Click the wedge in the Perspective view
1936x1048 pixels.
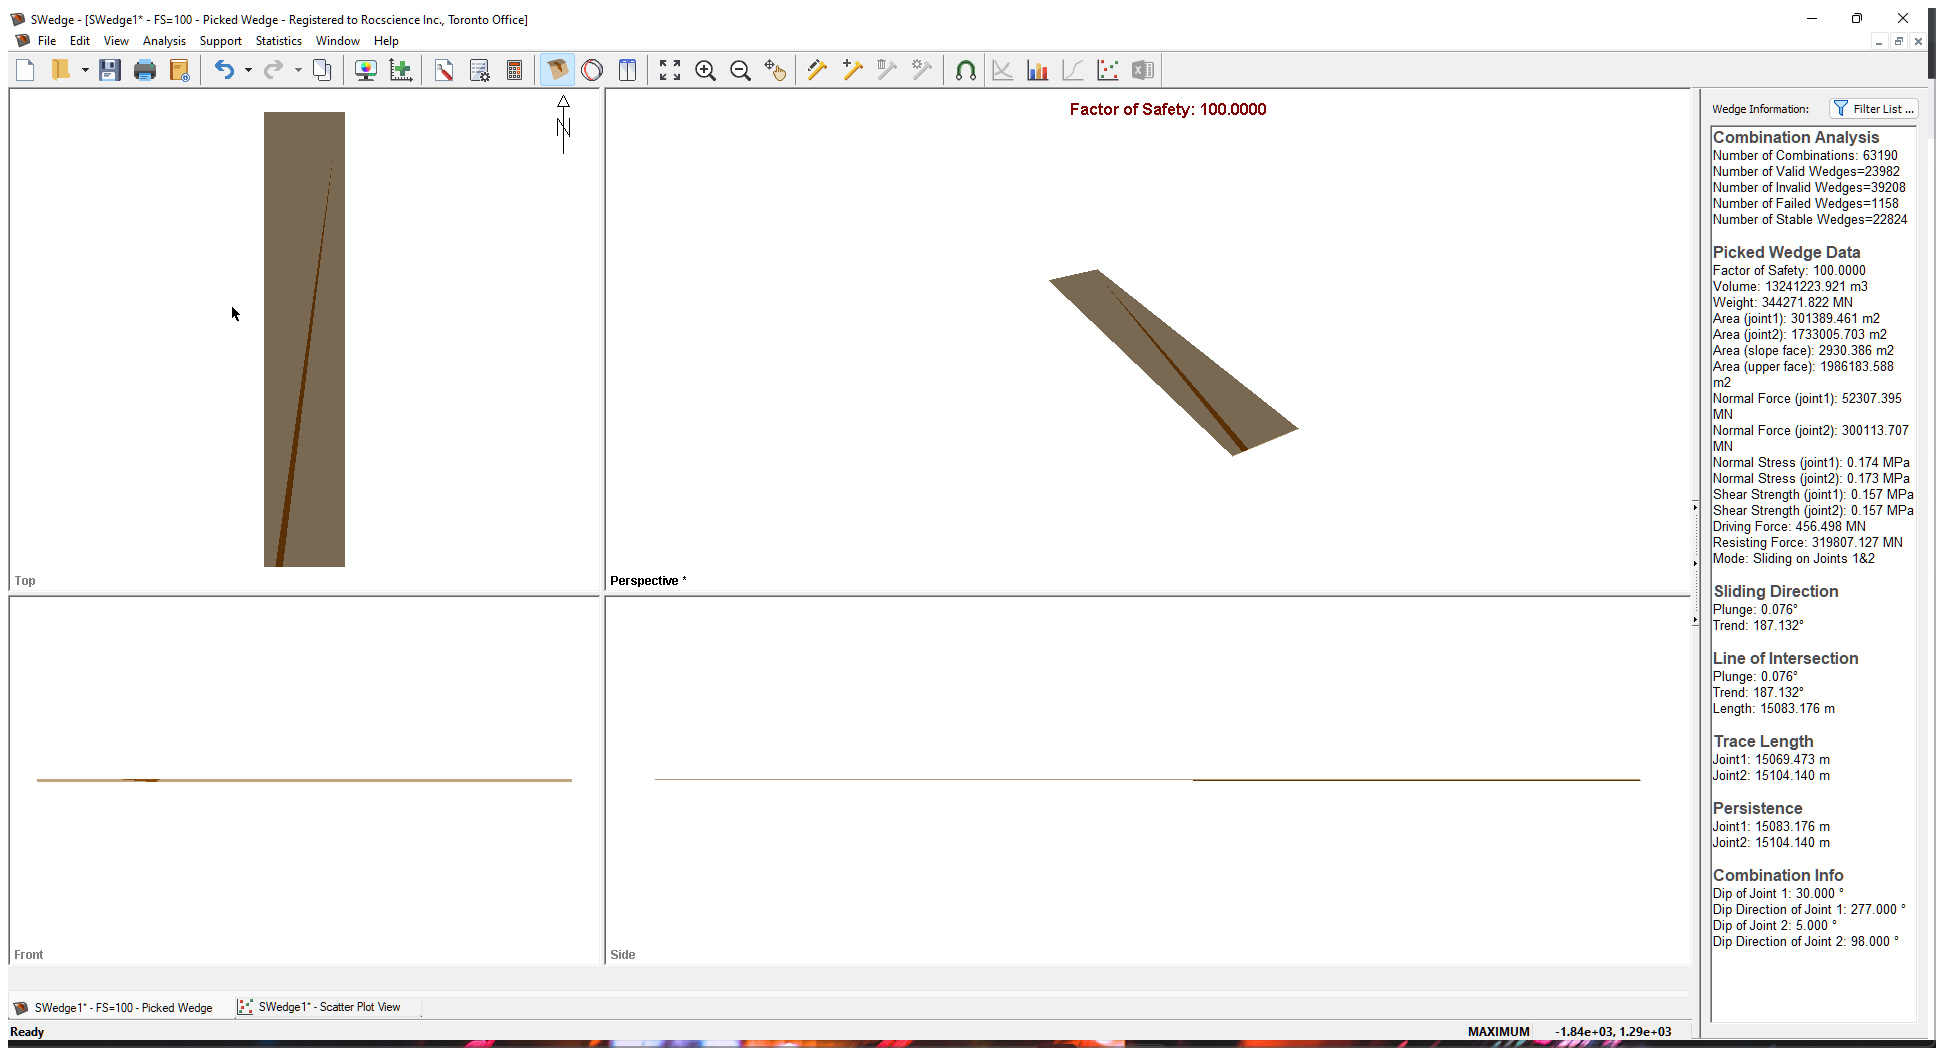click(x=1176, y=363)
